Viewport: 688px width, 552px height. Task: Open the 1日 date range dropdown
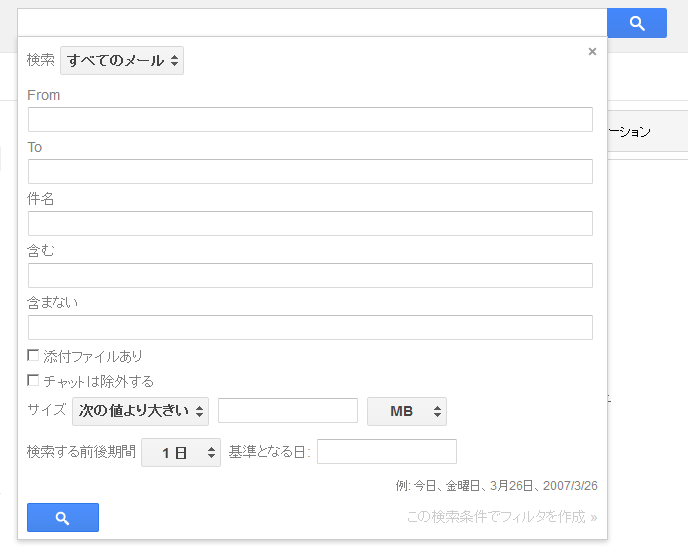pyautogui.click(x=181, y=452)
